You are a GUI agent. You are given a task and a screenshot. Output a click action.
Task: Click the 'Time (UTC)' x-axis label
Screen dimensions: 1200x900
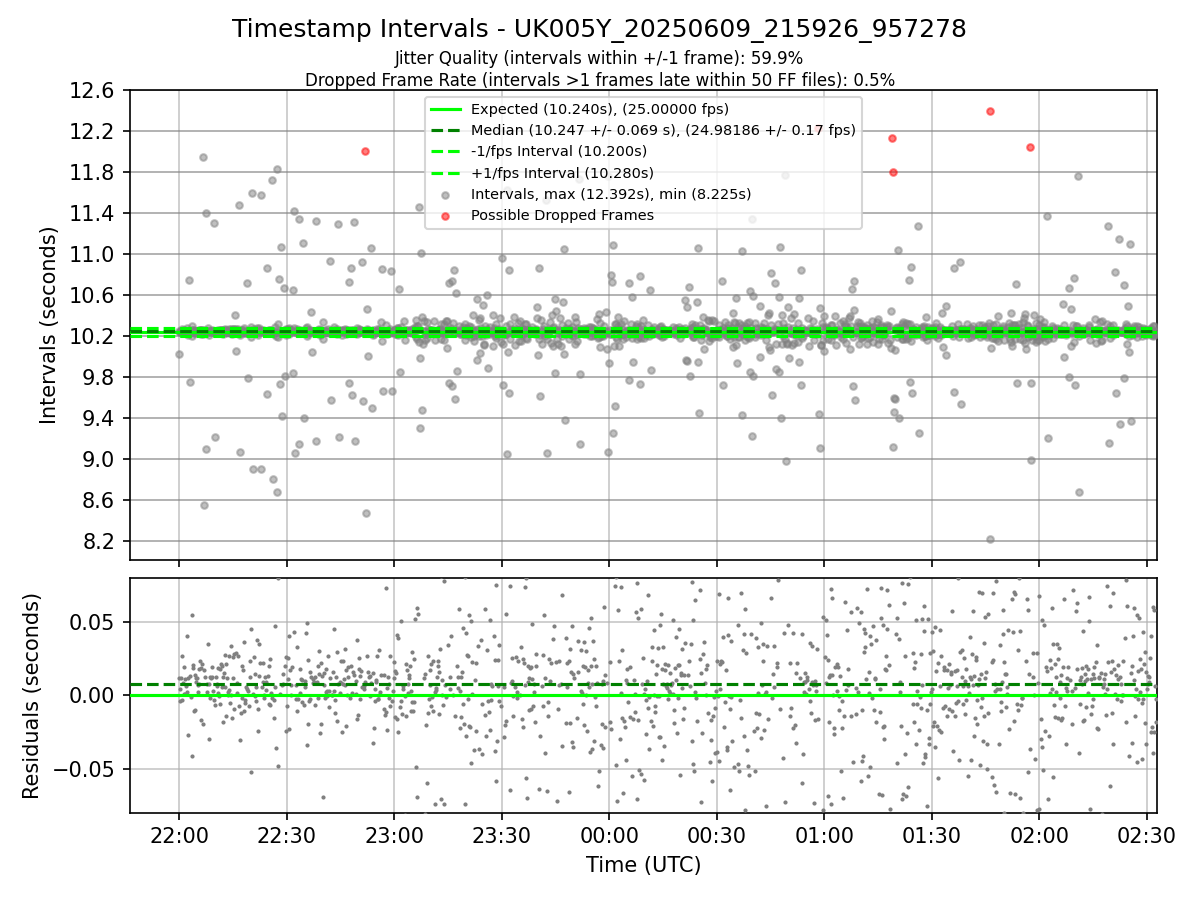(643, 865)
